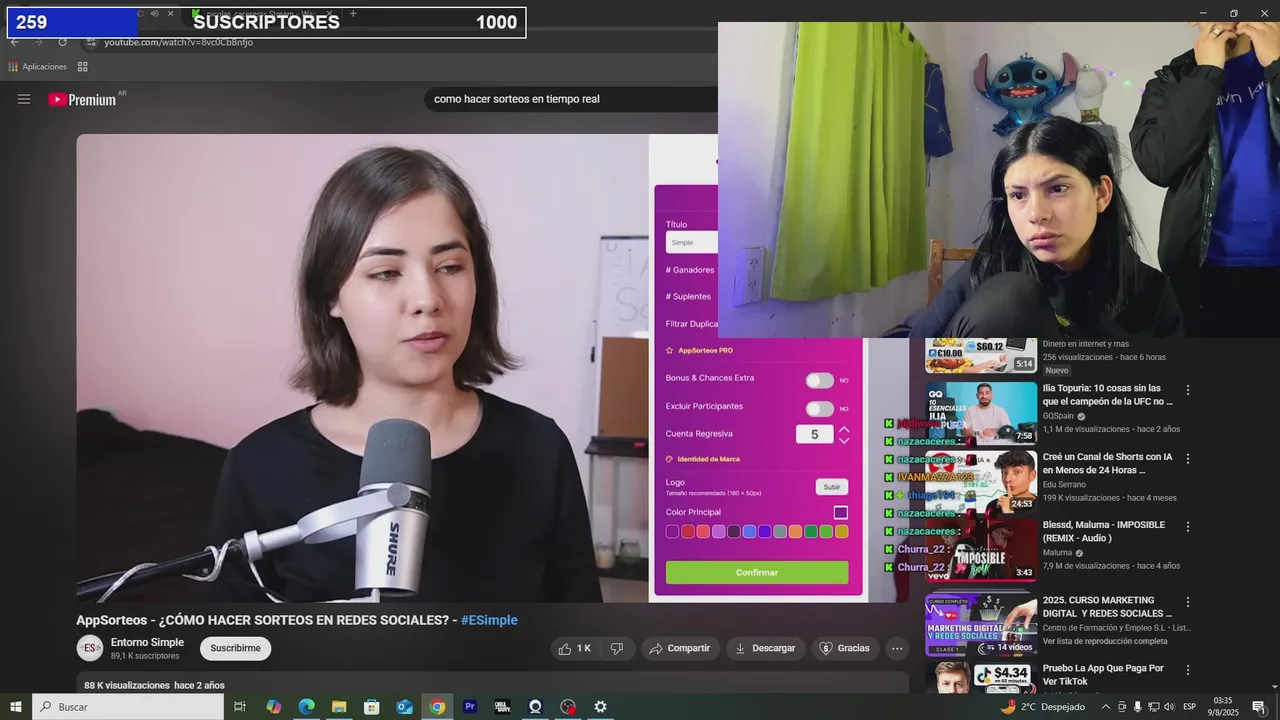Open Entorno Simple channel avatar

tap(90, 648)
